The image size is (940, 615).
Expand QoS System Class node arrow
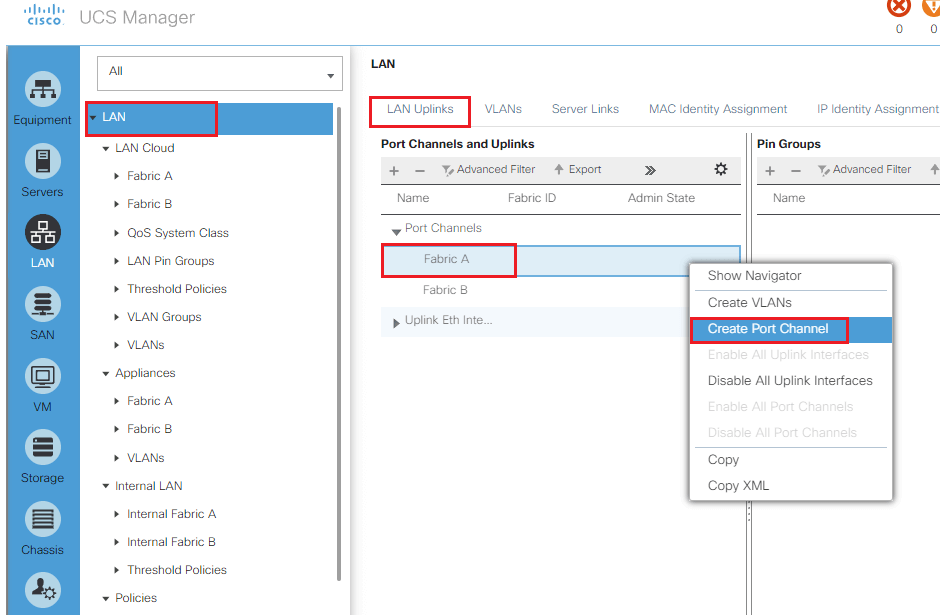(117, 233)
